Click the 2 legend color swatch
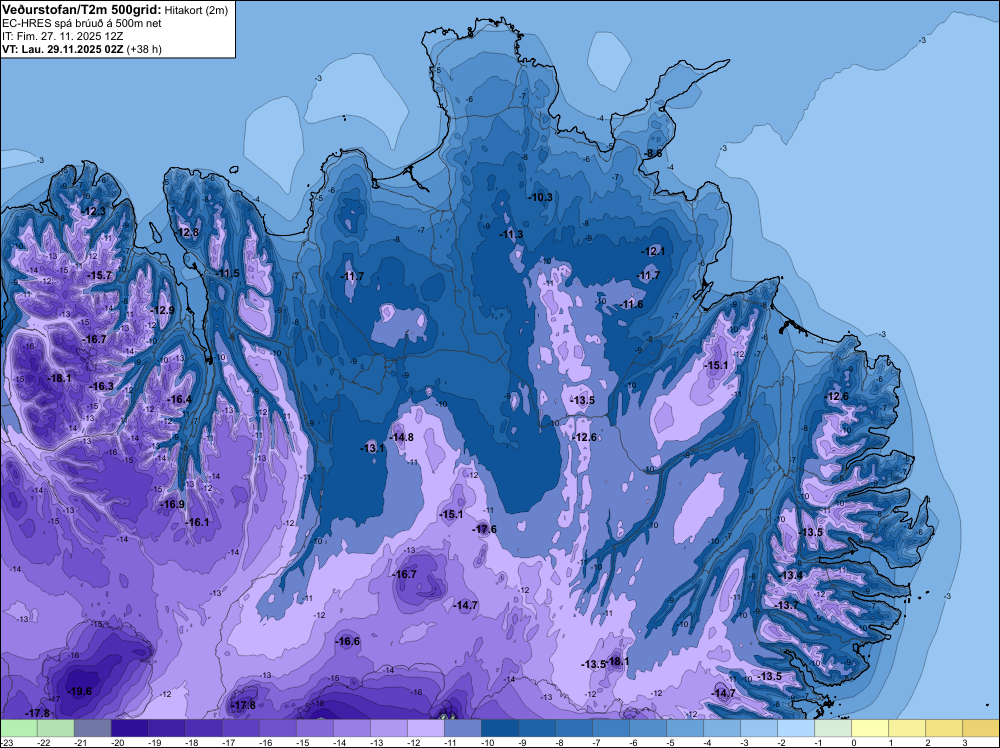 point(943,728)
